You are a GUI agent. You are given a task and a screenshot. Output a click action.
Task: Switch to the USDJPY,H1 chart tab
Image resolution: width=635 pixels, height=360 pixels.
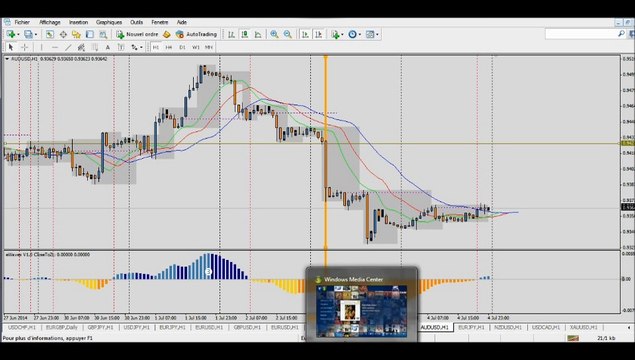pos(136,327)
